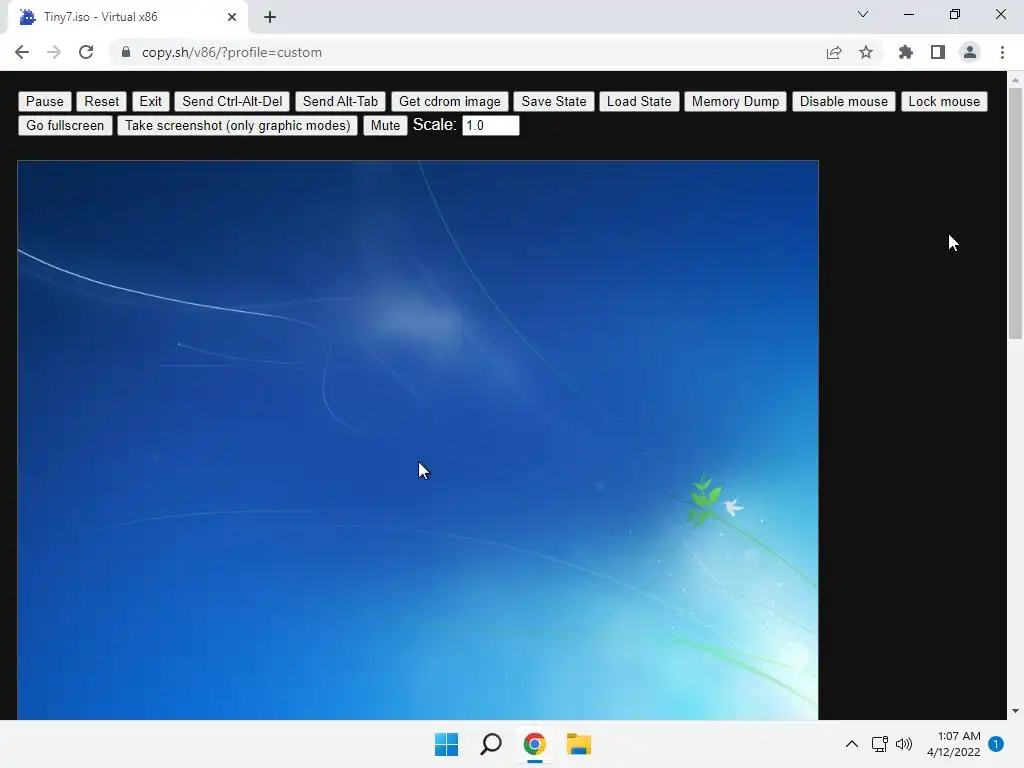Open notification center badge
This screenshot has width=1024, height=768.
coord(996,744)
